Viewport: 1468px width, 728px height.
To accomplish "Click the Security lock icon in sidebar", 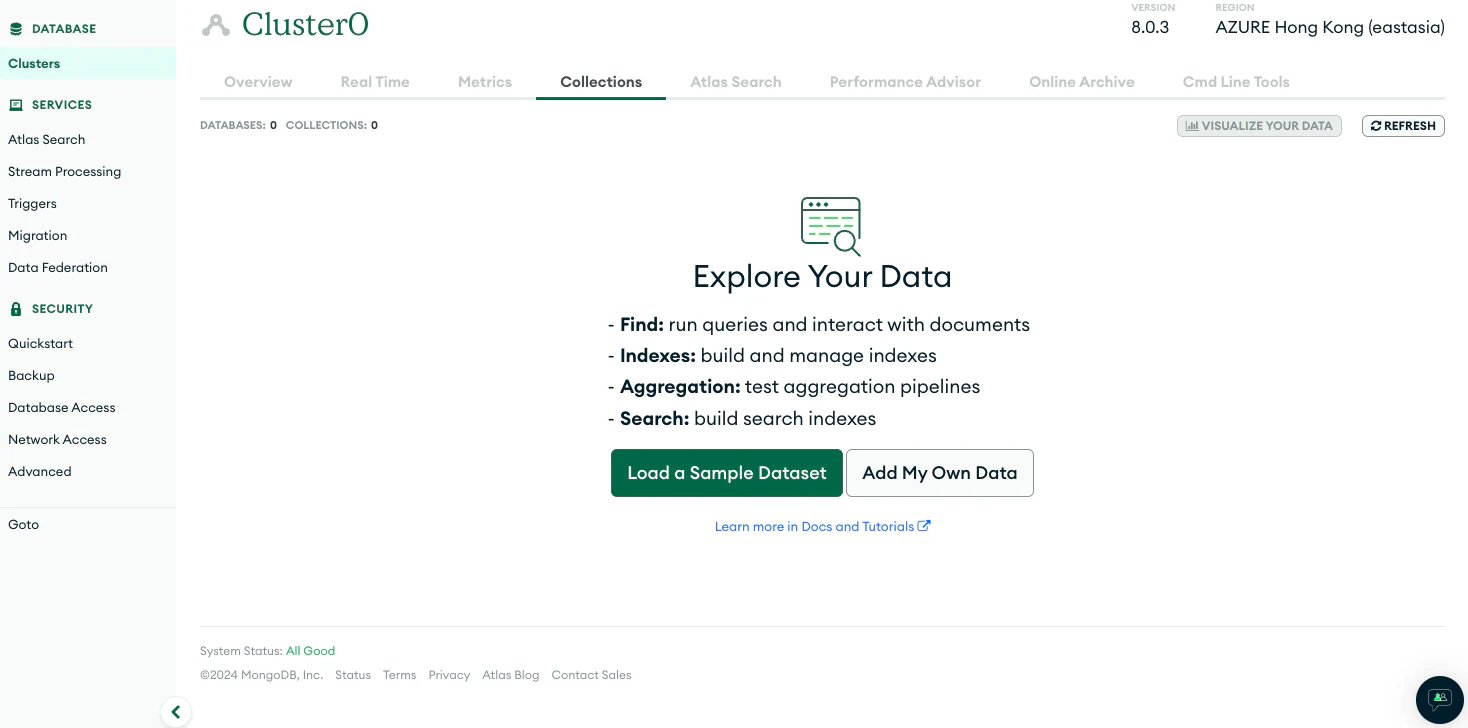I will tap(16, 309).
